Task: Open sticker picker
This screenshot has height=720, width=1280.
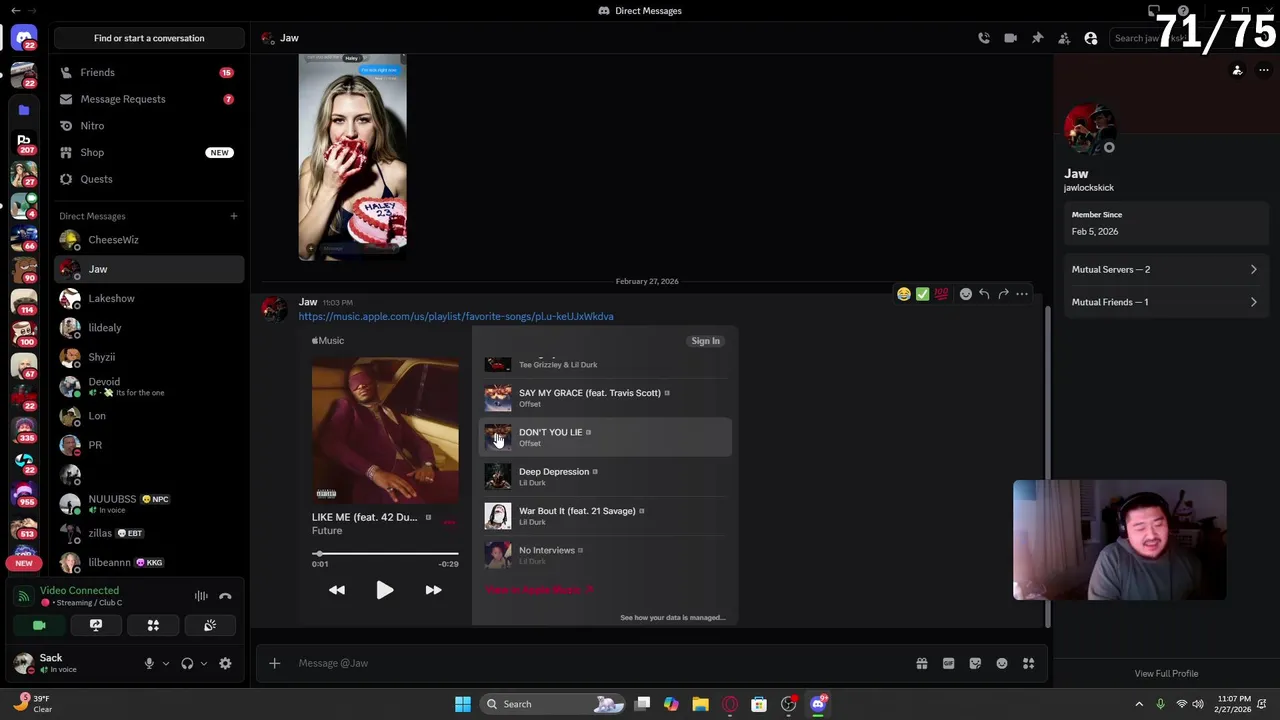Action: 975,663
